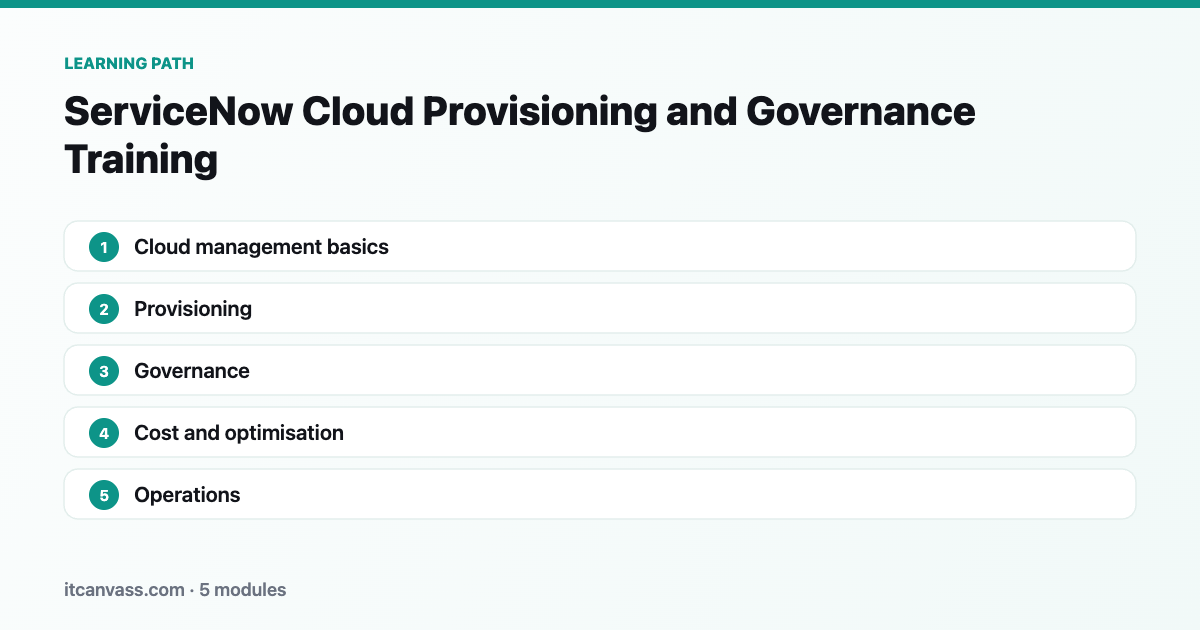Select the number 1 circle badge
The height and width of the screenshot is (630, 1200).
[x=104, y=246]
